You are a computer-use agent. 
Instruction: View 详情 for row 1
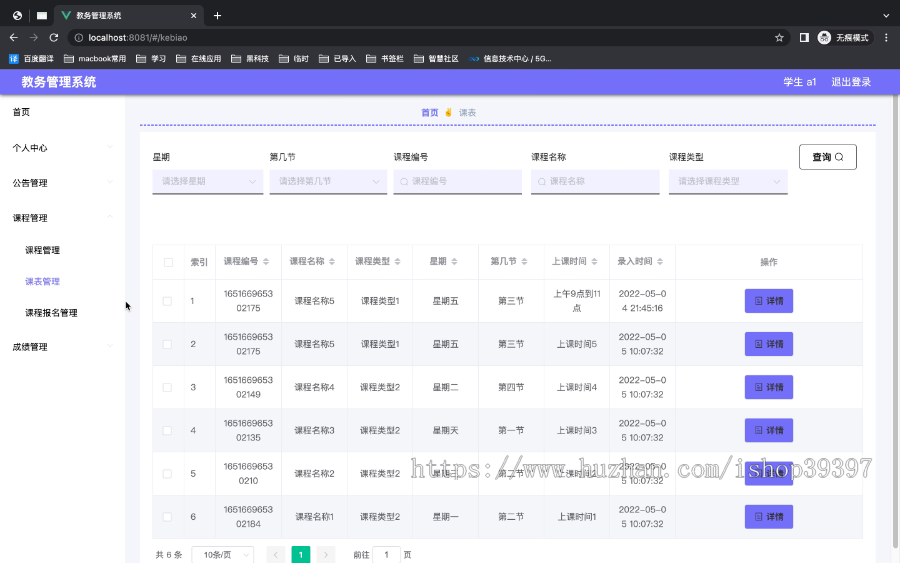pos(769,301)
